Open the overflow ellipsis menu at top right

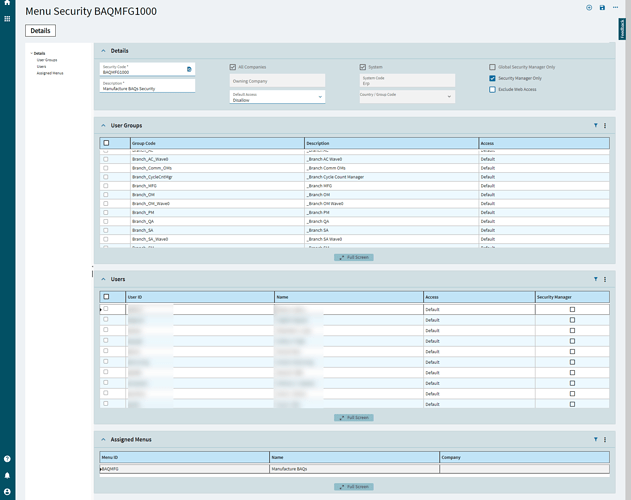615,8
